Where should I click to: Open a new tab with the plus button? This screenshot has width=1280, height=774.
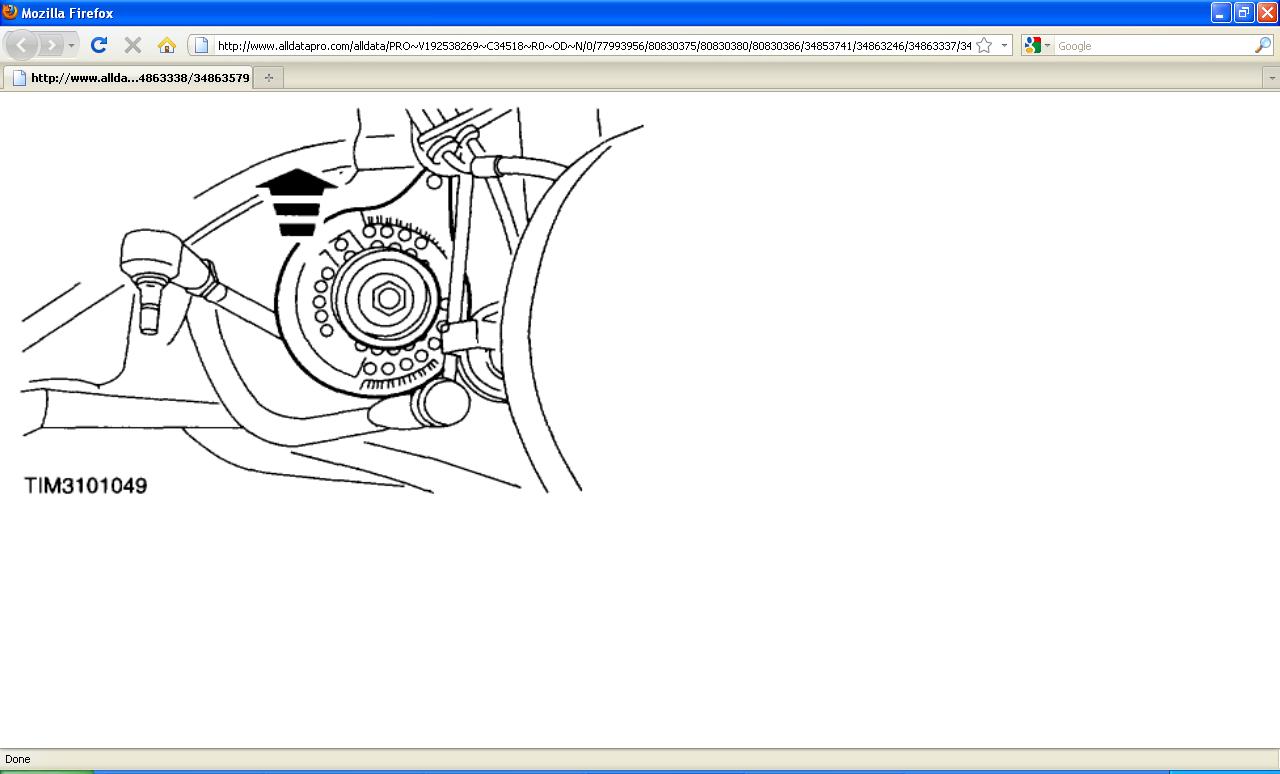[268, 77]
